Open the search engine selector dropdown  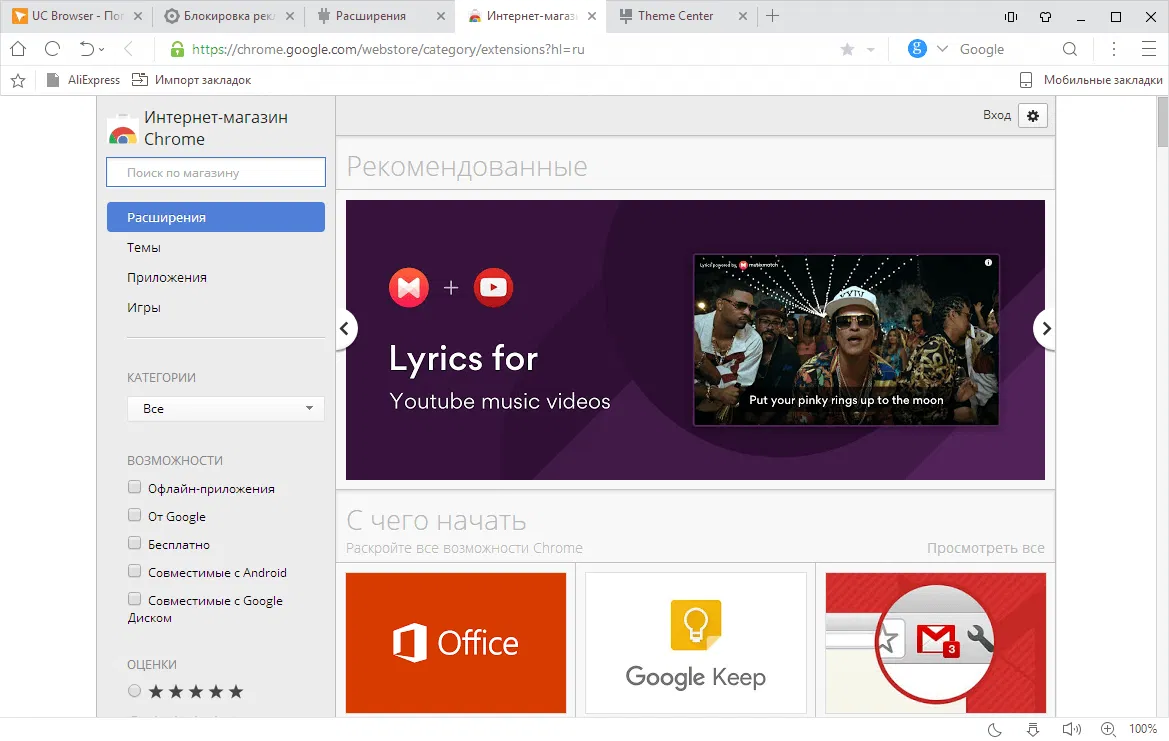tap(944, 49)
